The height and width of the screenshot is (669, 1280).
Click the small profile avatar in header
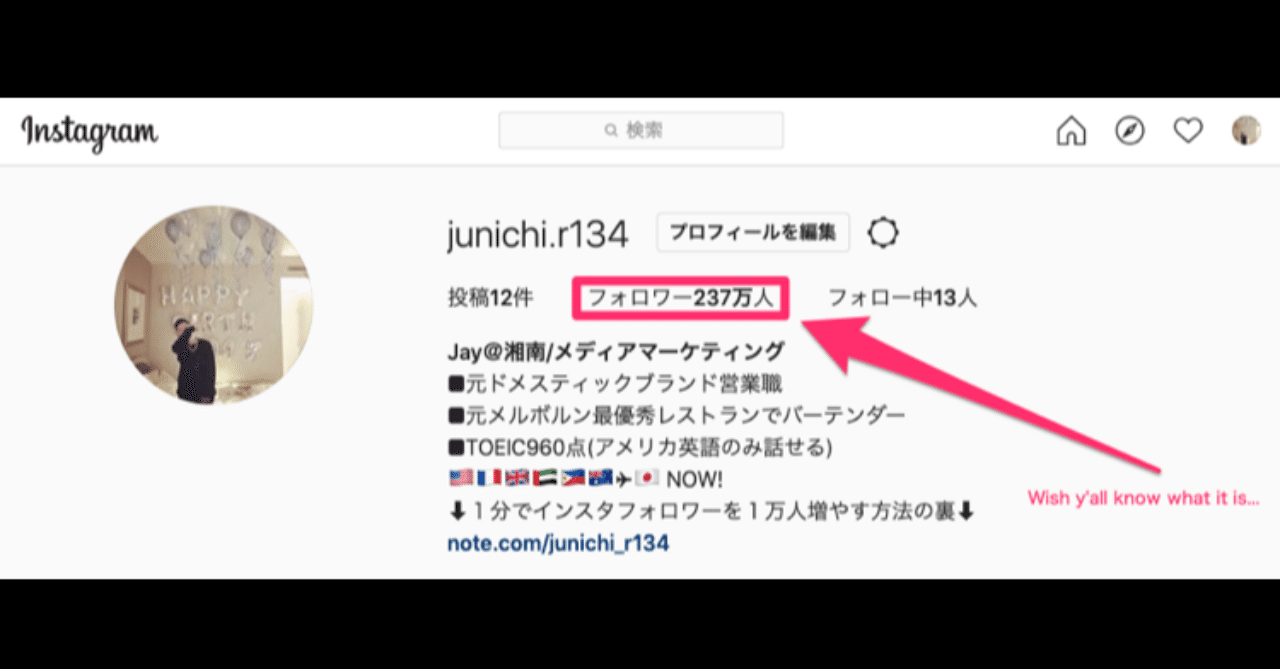click(x=1246, y=131)
